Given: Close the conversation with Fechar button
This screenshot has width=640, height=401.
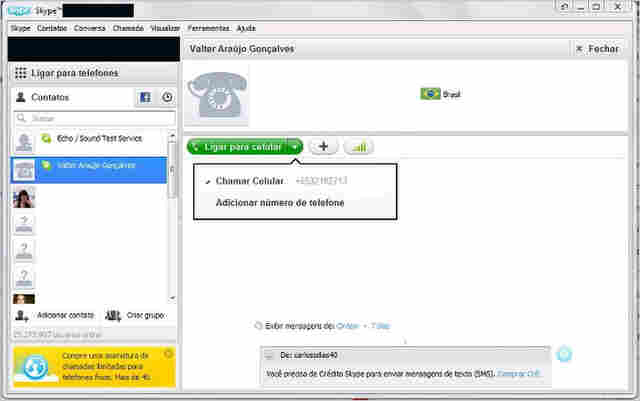Looking at the screenshot, I should (598, 49).
